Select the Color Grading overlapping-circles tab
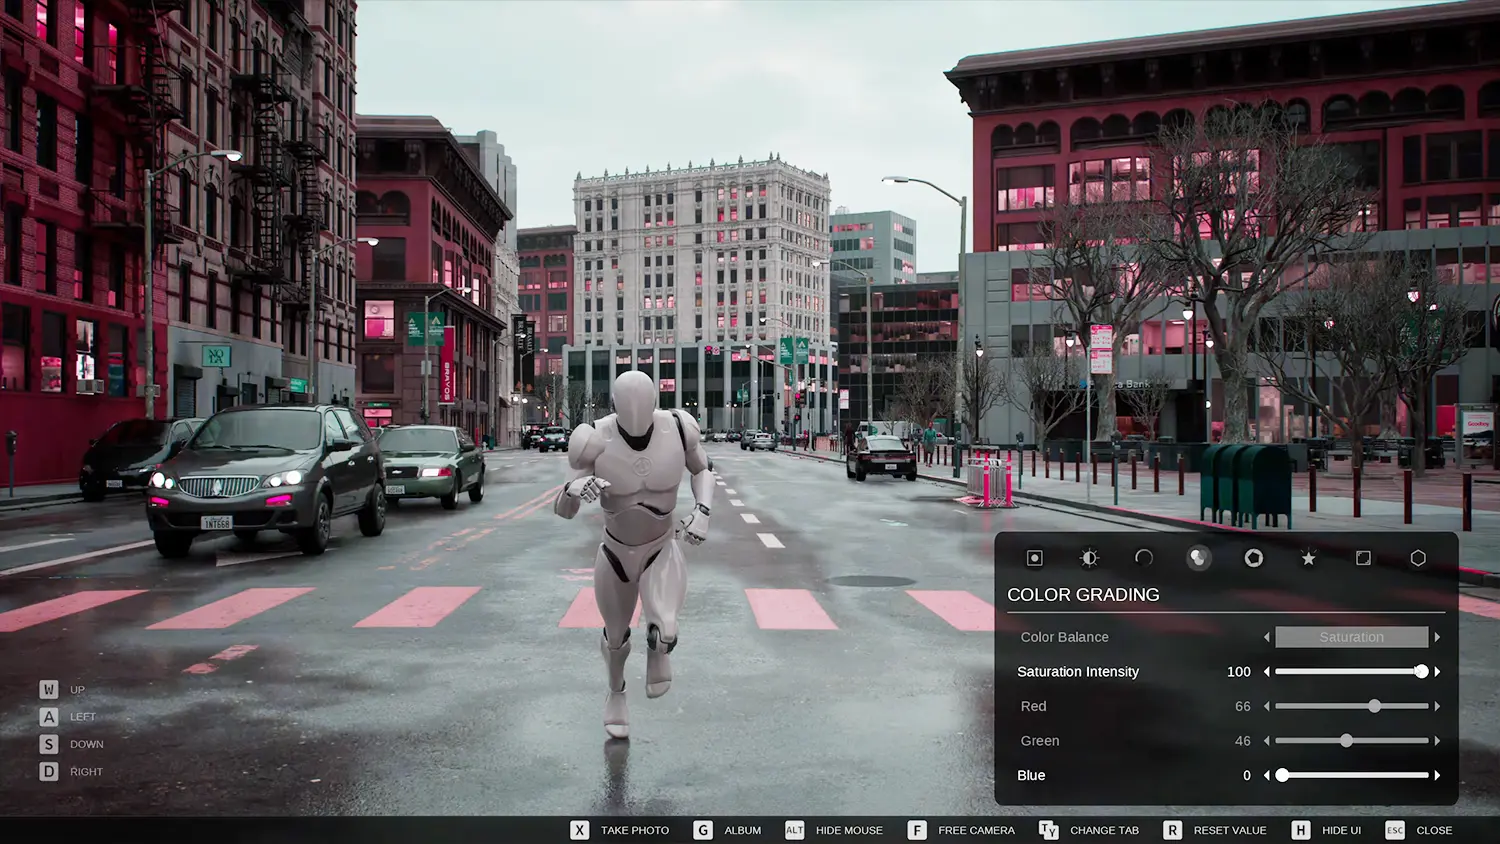The height and width of the screenshot is (844, 1500). pos(1198,558)
